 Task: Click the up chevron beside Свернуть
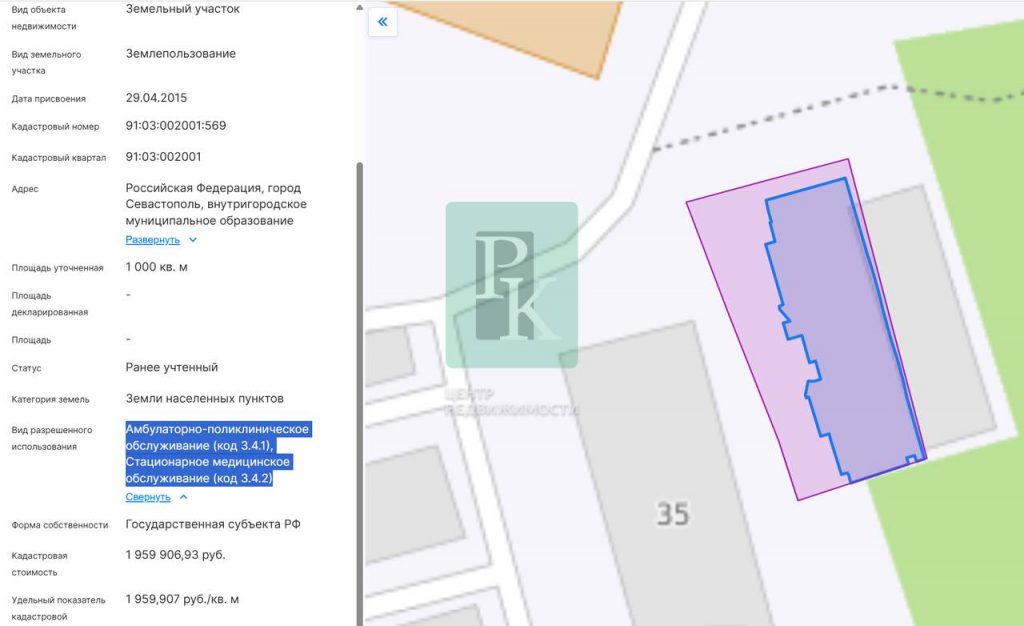pyautogui.click(x=183, y=497)
